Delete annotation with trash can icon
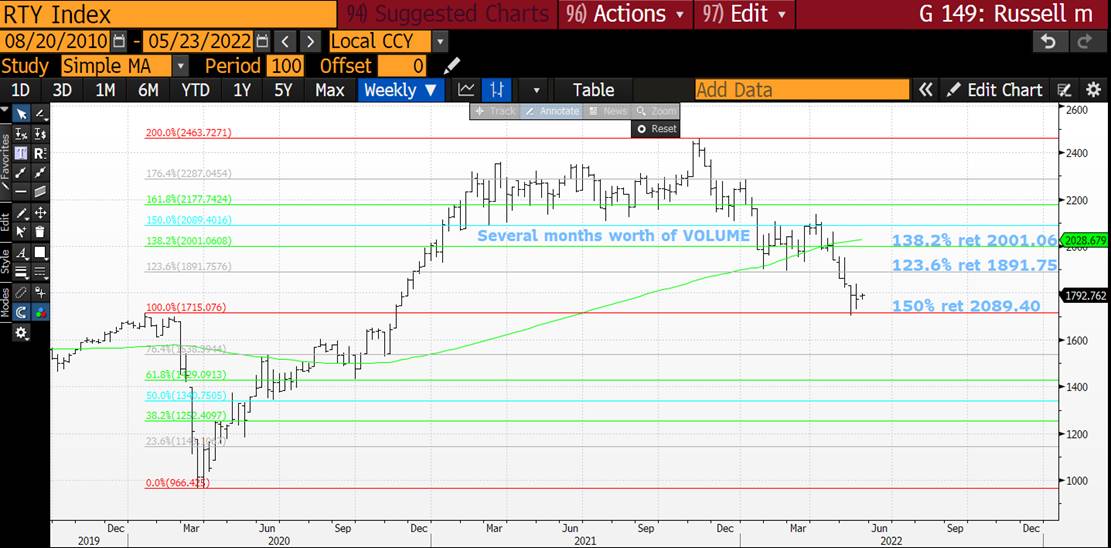Screen dimensions: 1111x548 40,231
